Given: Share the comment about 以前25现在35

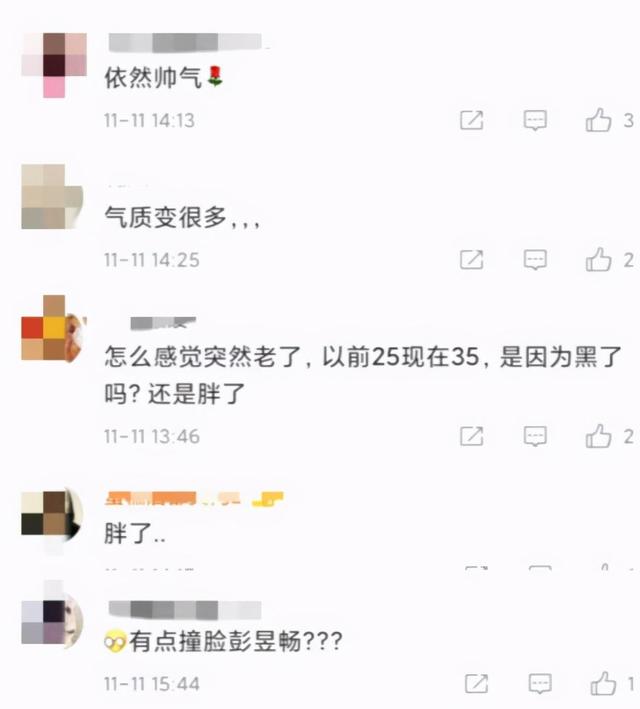Looking at the screenshot, I should pos(472,436).
